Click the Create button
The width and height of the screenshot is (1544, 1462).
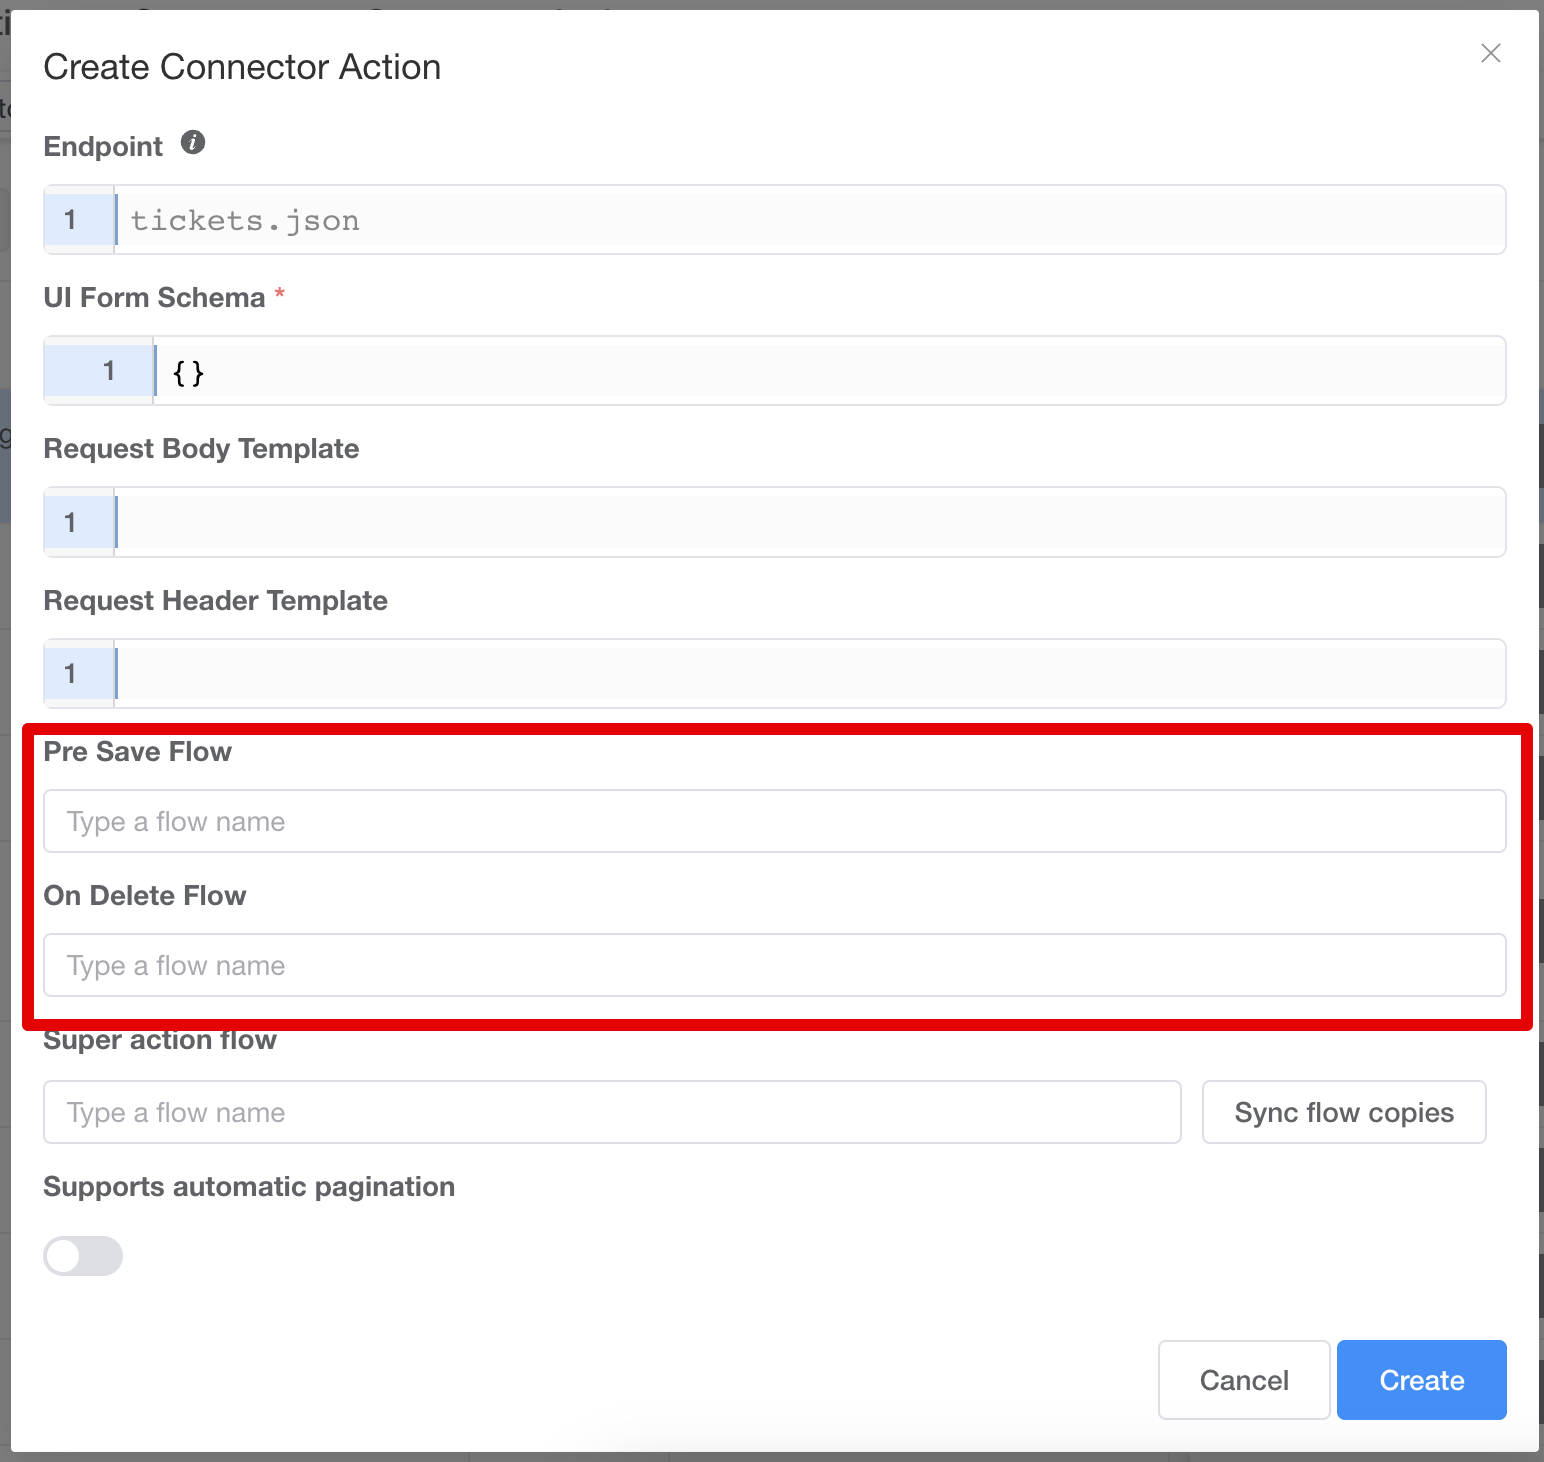(1421, 1380)
